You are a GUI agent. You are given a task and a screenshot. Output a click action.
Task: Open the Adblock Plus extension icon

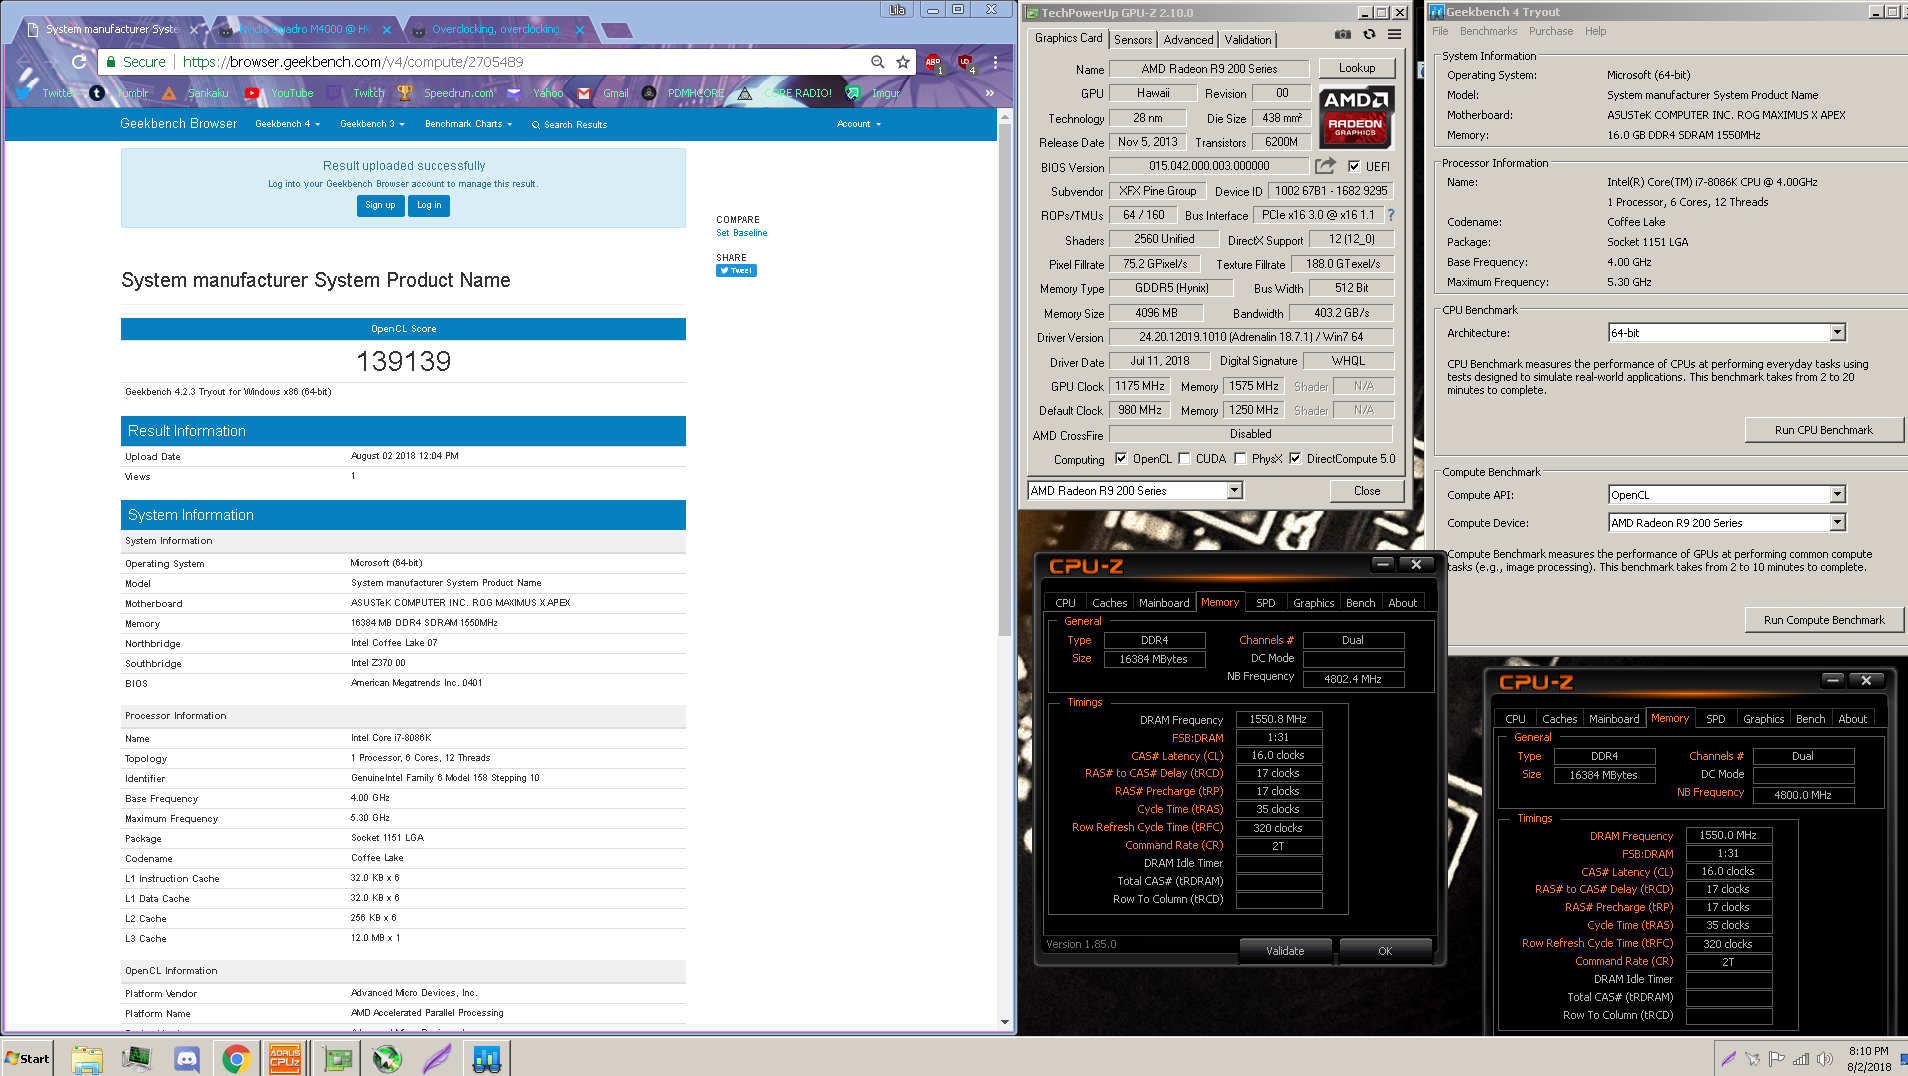click(933, 63)
